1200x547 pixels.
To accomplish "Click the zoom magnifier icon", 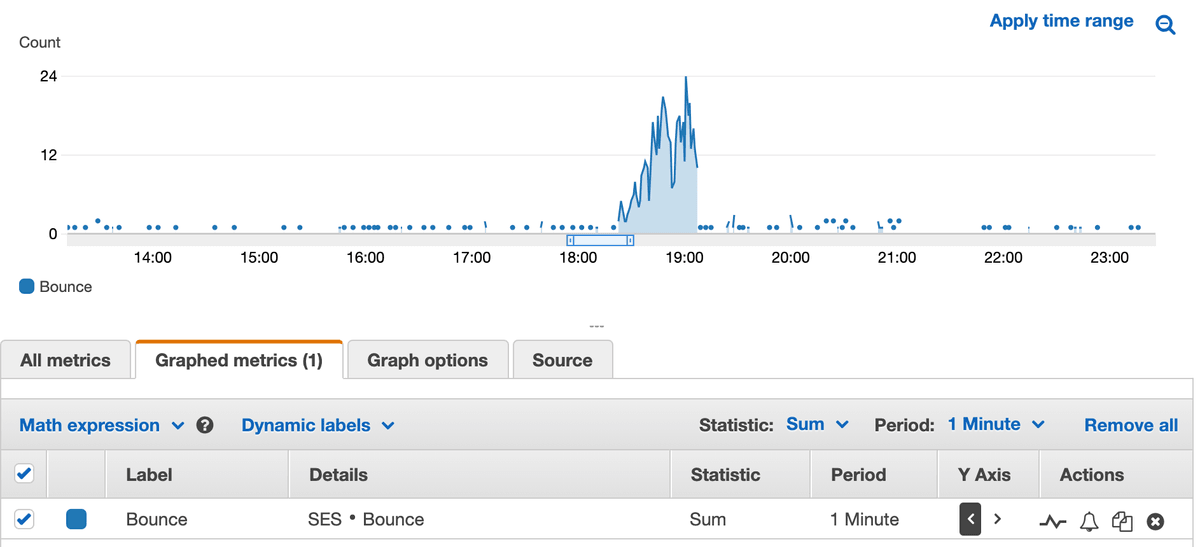I will pyautogui.click(x=1165, y=25).
